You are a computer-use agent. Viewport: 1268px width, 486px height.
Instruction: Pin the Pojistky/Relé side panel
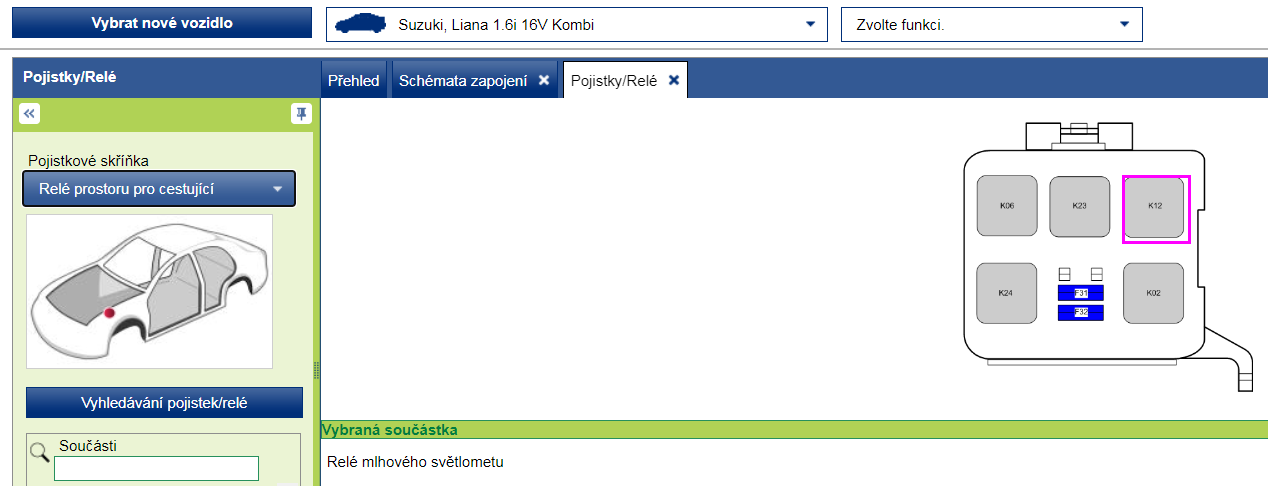pos(301,114)
